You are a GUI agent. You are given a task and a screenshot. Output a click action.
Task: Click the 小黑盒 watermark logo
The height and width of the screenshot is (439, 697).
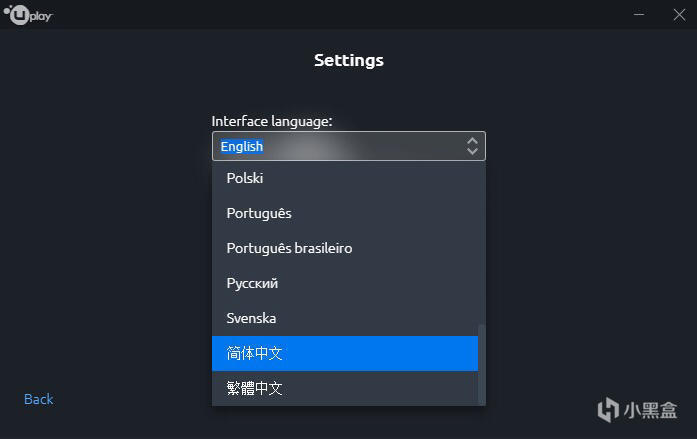click(x=636, y=409)
